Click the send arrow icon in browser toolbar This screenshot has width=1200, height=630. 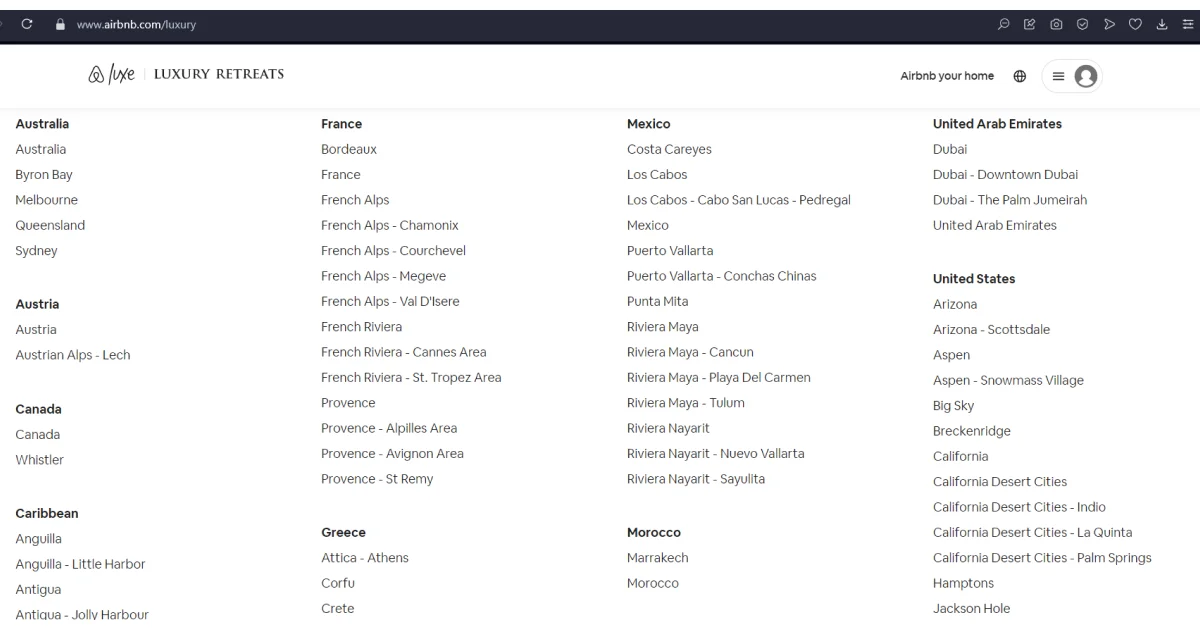(1112, 25)
